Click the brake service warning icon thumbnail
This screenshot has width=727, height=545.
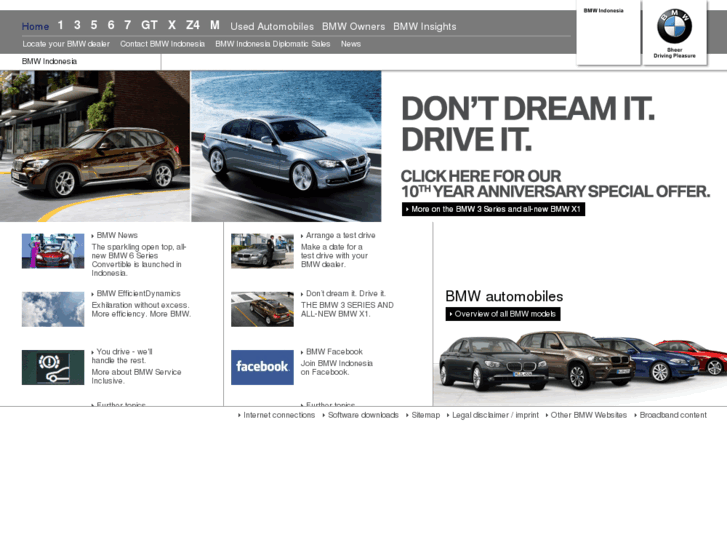point(53,367)
